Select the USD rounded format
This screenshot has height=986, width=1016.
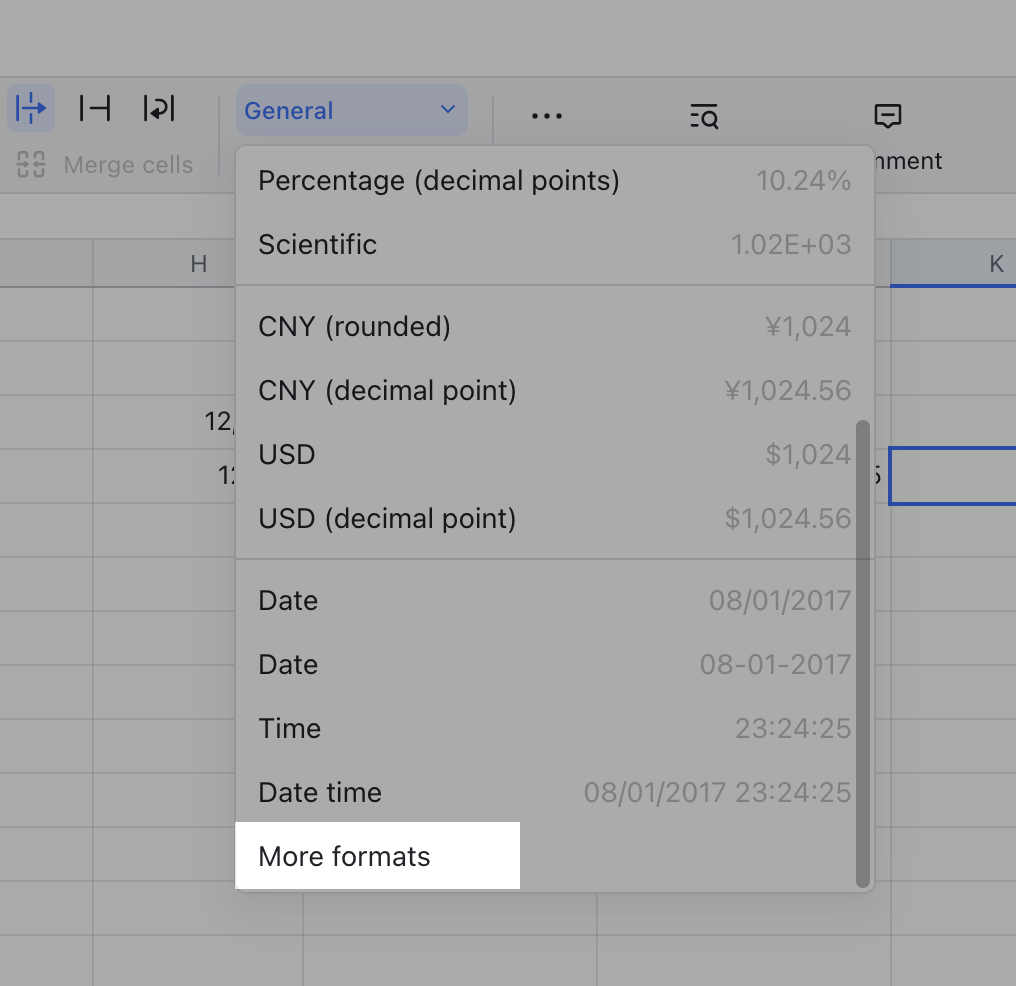click(287, 454)
